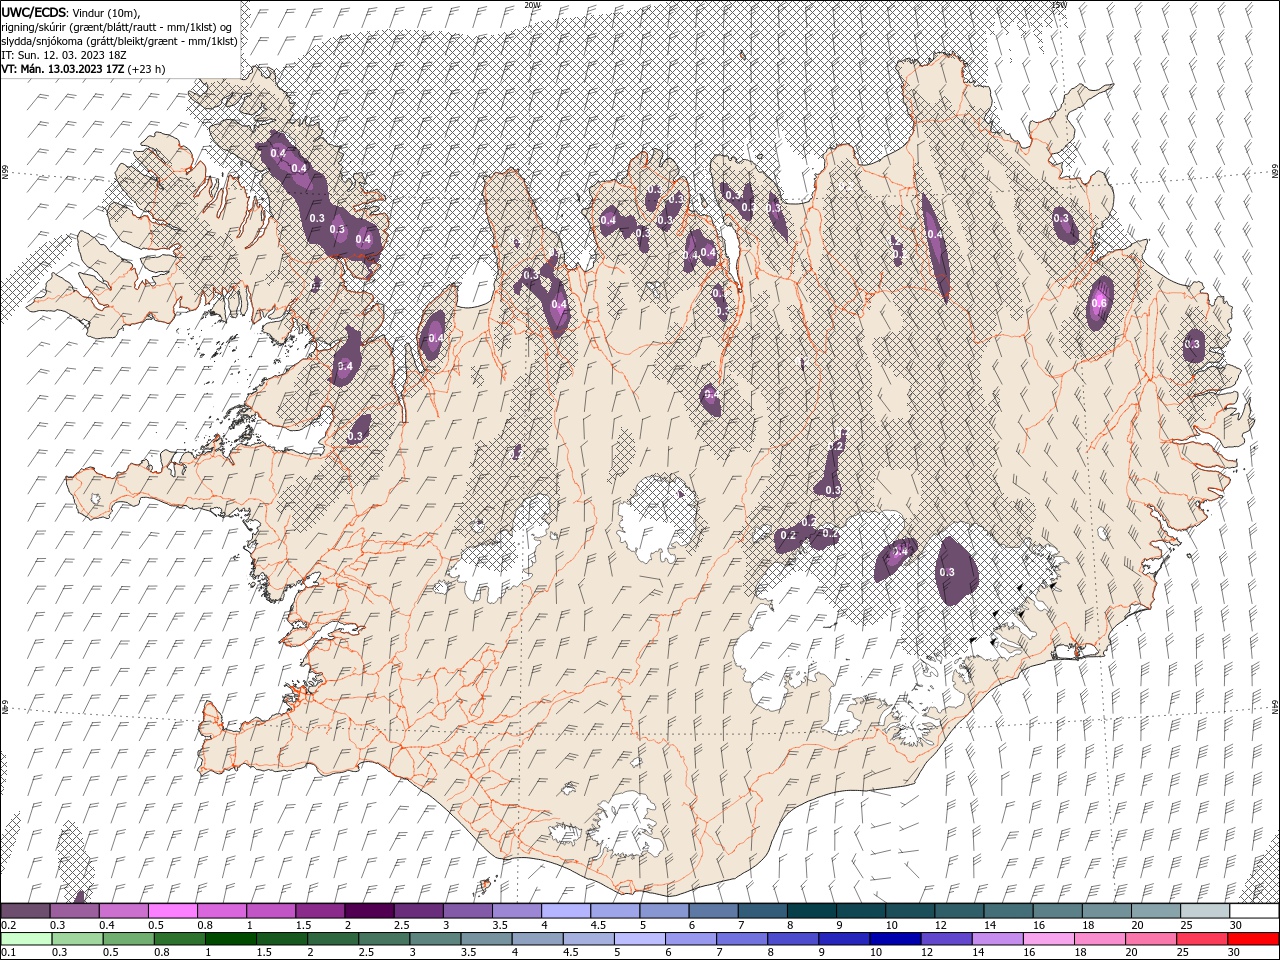Screen dimensions: 1280x960
Task: Click the '20W' longitude label
Action: (x=532, y=4)
